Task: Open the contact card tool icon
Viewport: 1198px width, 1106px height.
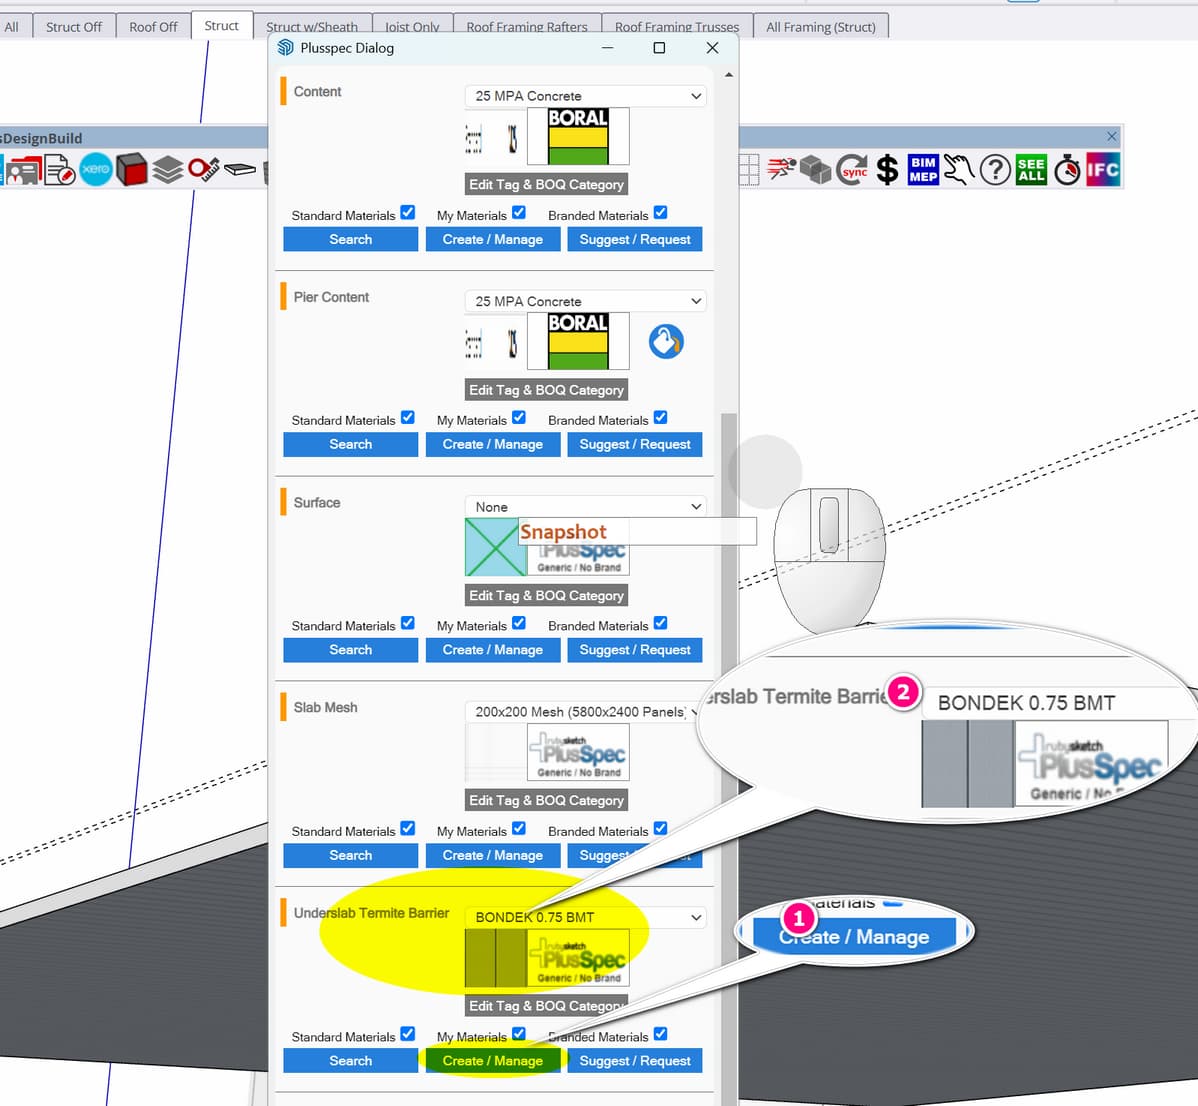Action: 23,170
